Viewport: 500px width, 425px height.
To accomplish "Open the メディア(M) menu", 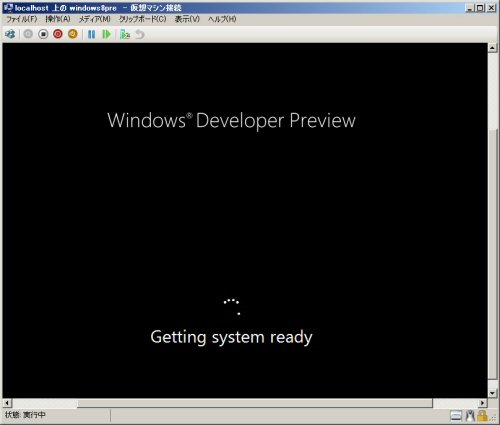I will click(95, 19).
